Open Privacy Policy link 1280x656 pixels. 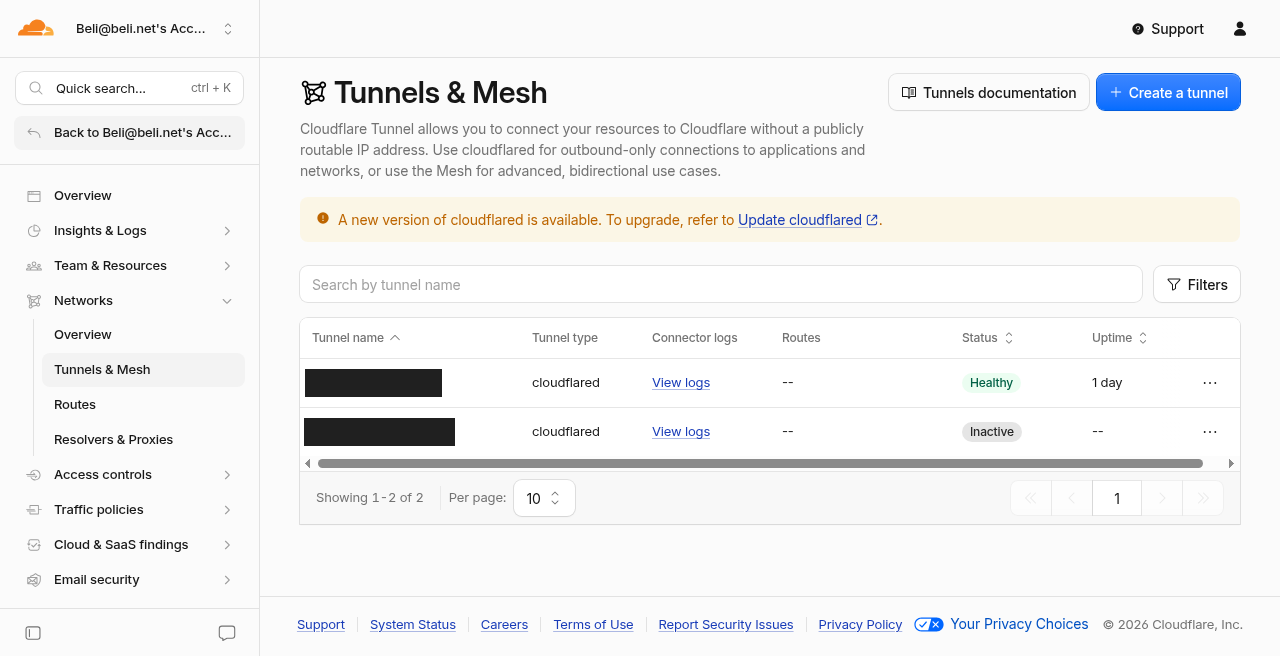[x=860, y=625]
